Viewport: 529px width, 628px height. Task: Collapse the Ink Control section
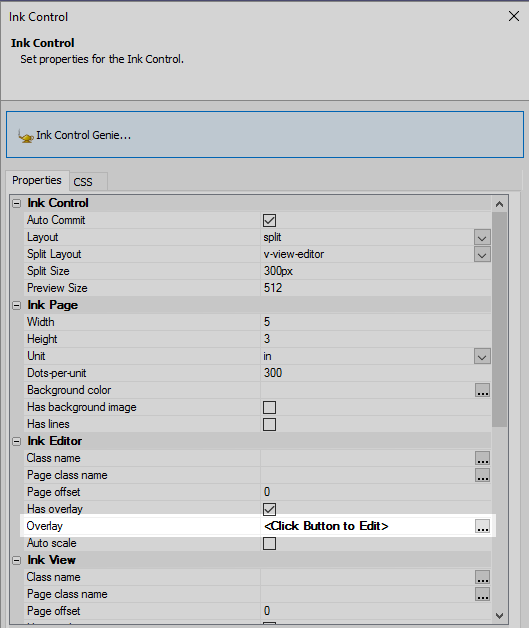[x=16, y=203]
